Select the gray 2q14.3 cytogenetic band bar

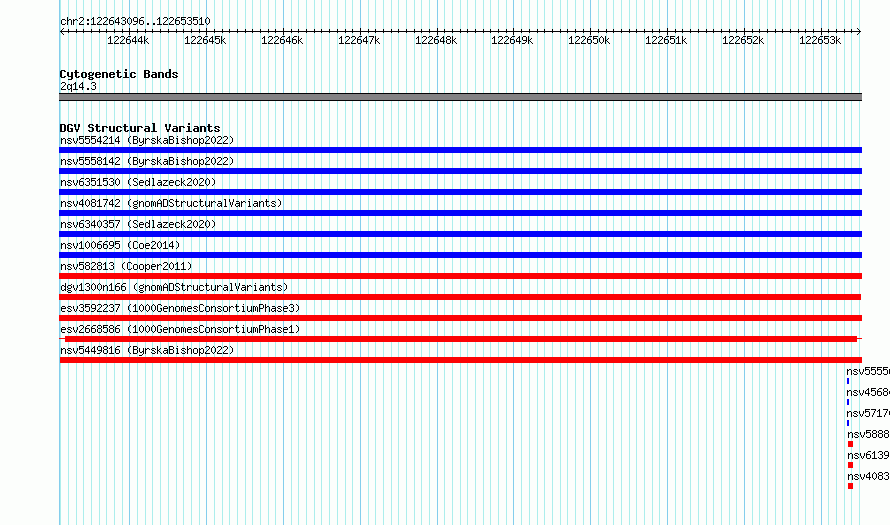[x=460, y=97]
